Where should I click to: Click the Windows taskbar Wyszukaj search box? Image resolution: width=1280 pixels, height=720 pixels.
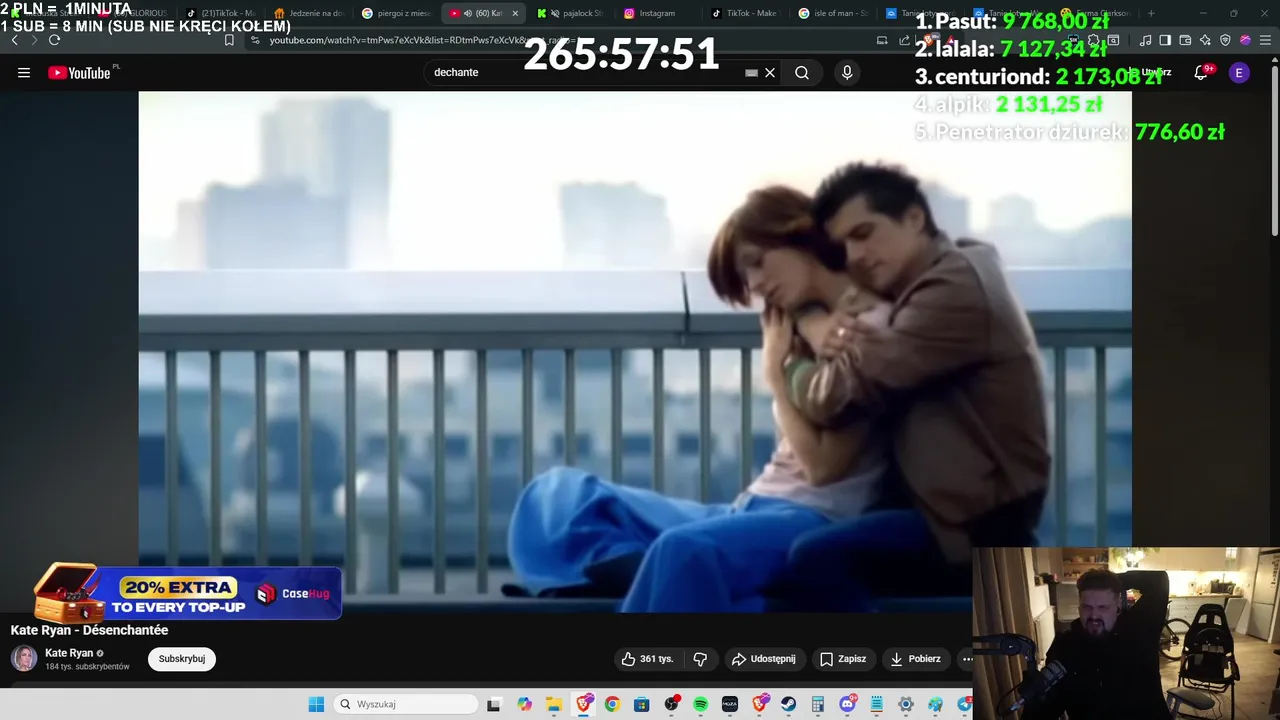pyautogui.click(x=405, y=704)
